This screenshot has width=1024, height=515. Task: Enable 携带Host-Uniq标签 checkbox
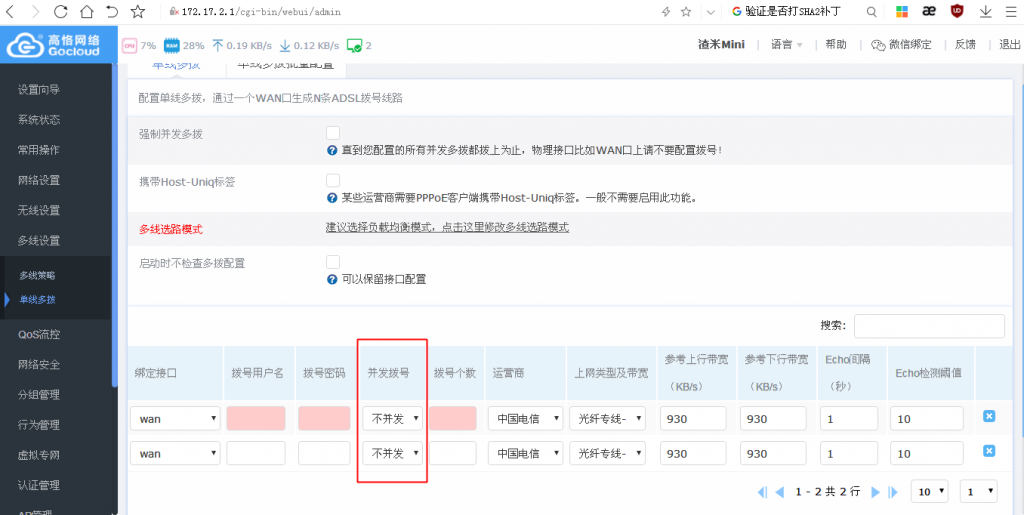(333, 181)
